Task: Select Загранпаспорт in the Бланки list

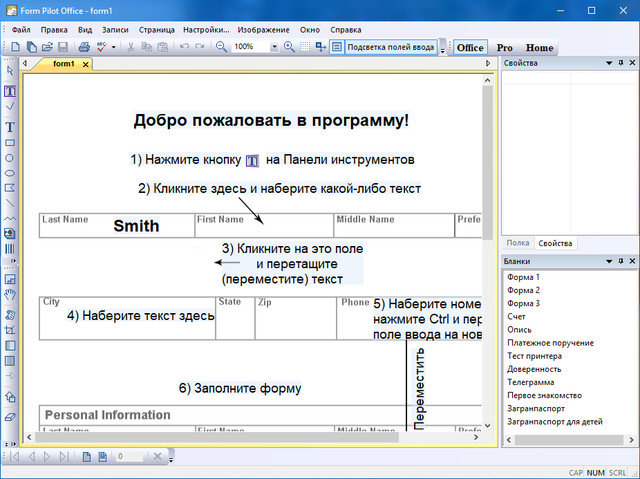Action: coord(537,409)
